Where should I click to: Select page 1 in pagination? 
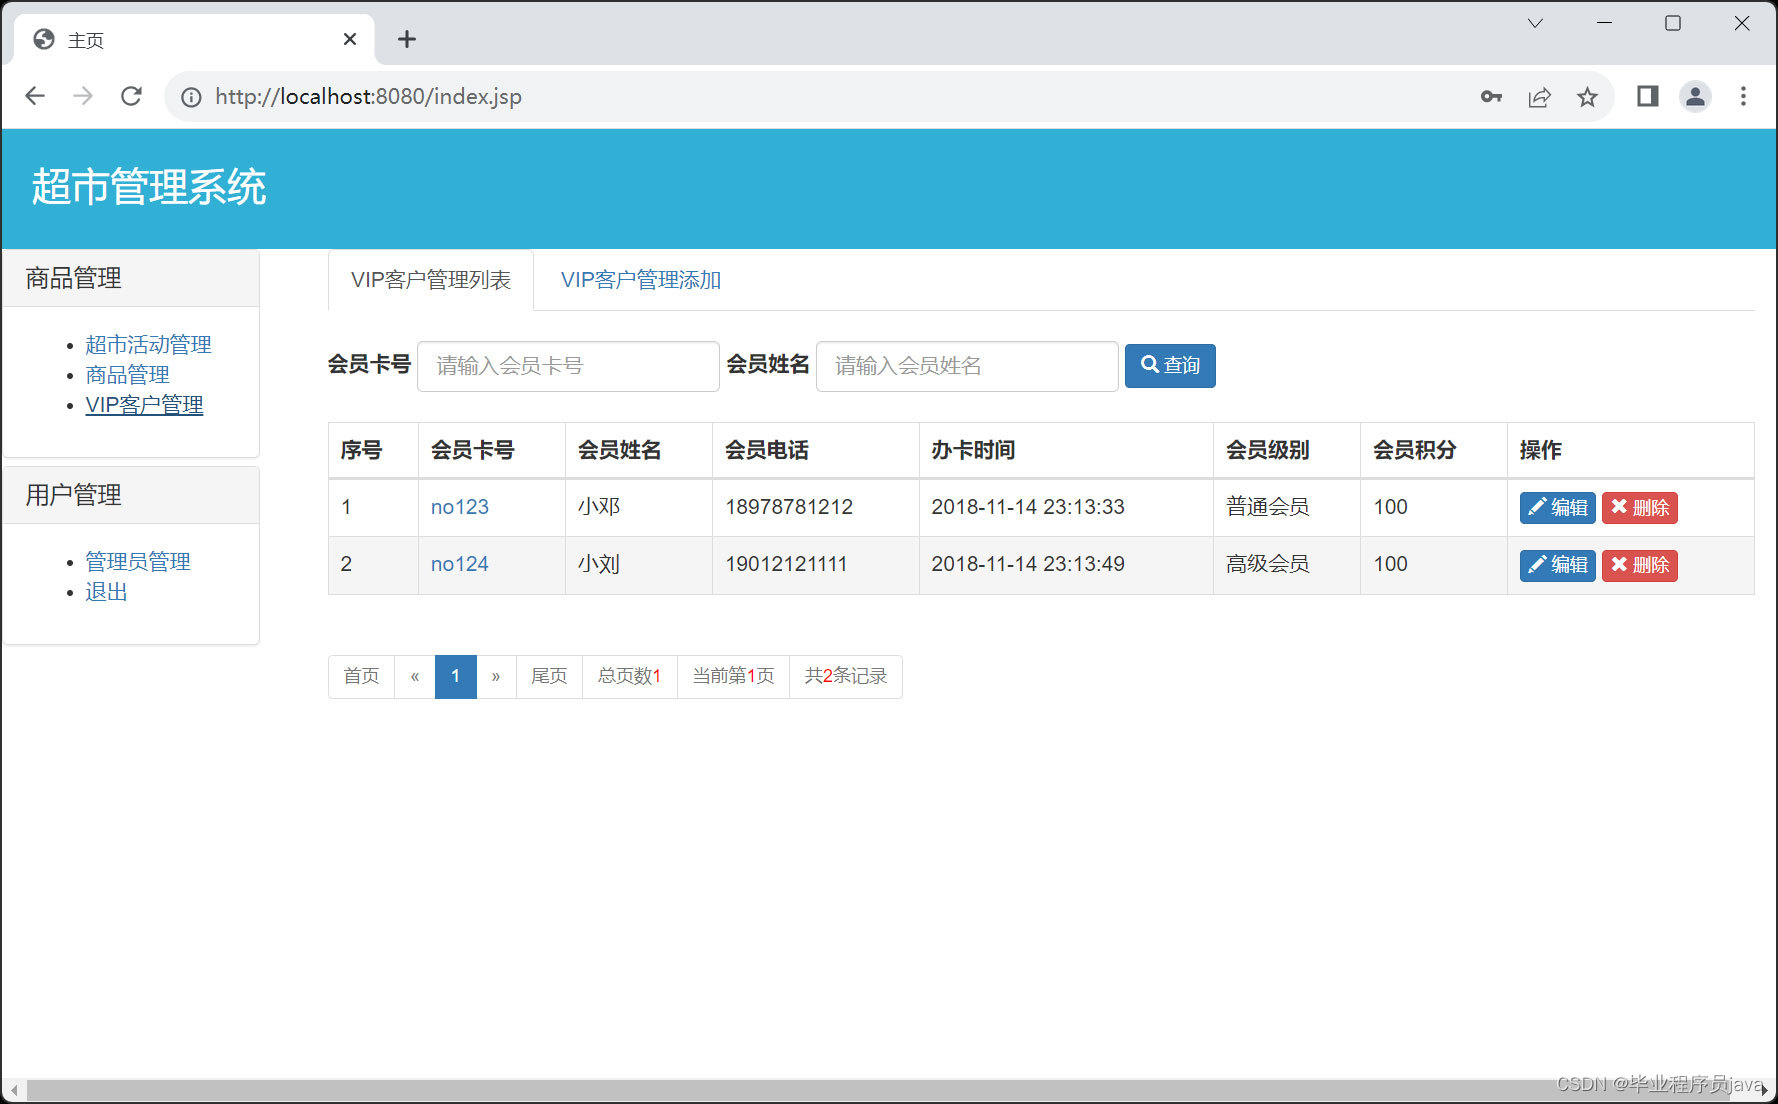(x=455, y=677)
